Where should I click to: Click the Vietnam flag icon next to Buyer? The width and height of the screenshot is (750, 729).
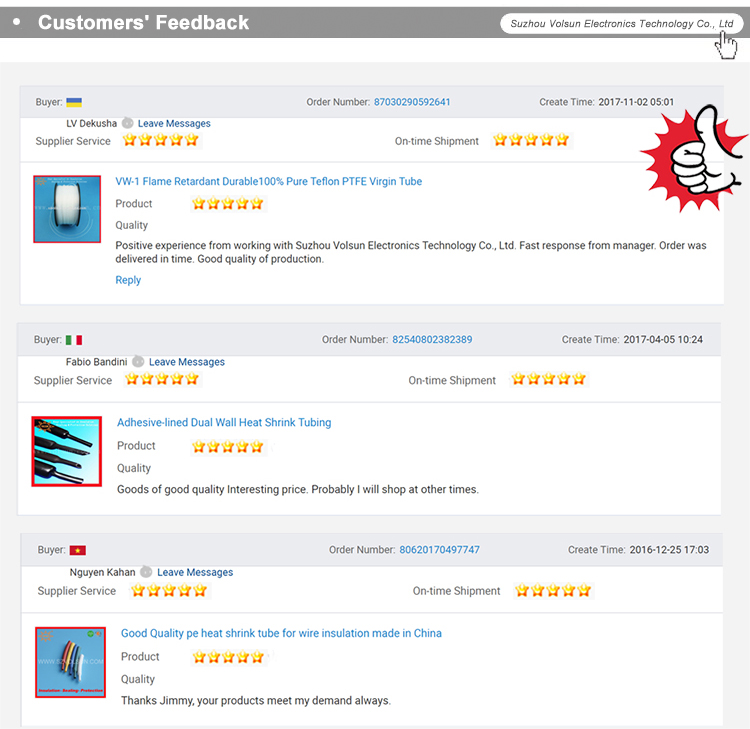tap(77, 551)
